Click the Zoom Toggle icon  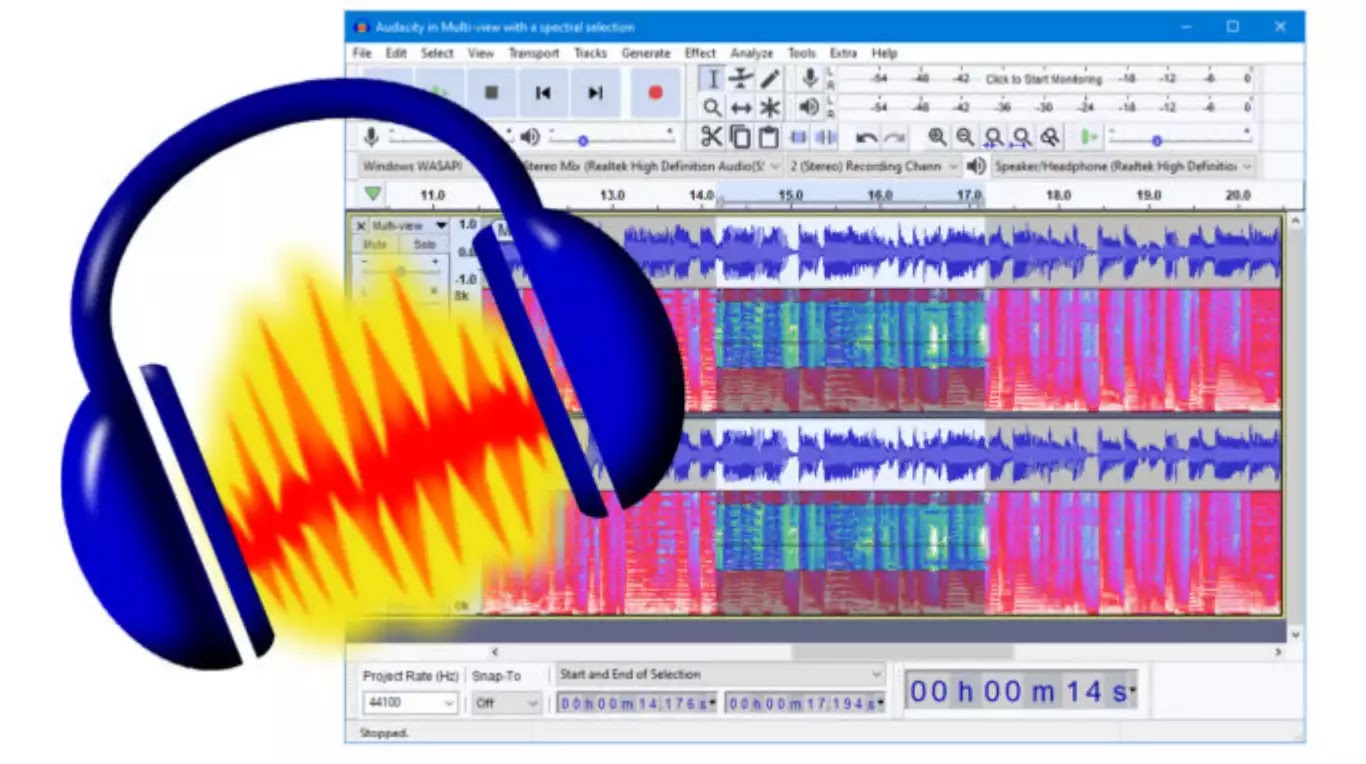[x=1049, y=137]
